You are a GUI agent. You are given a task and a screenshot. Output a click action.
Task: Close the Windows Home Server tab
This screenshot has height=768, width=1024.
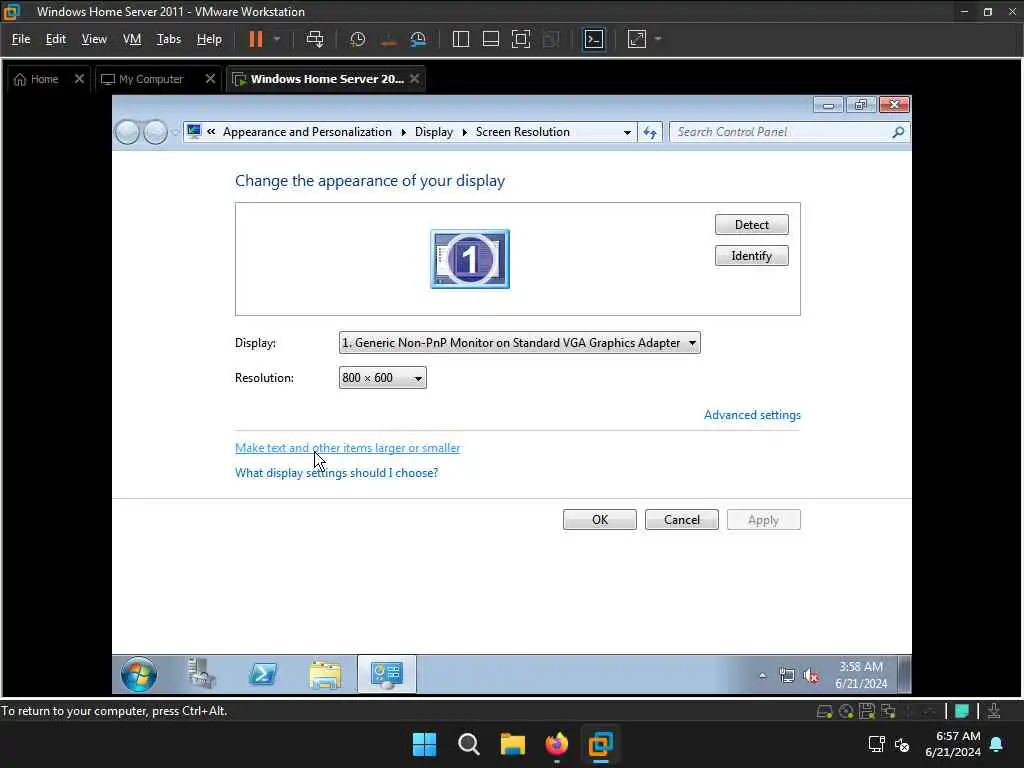click(415, 79)
